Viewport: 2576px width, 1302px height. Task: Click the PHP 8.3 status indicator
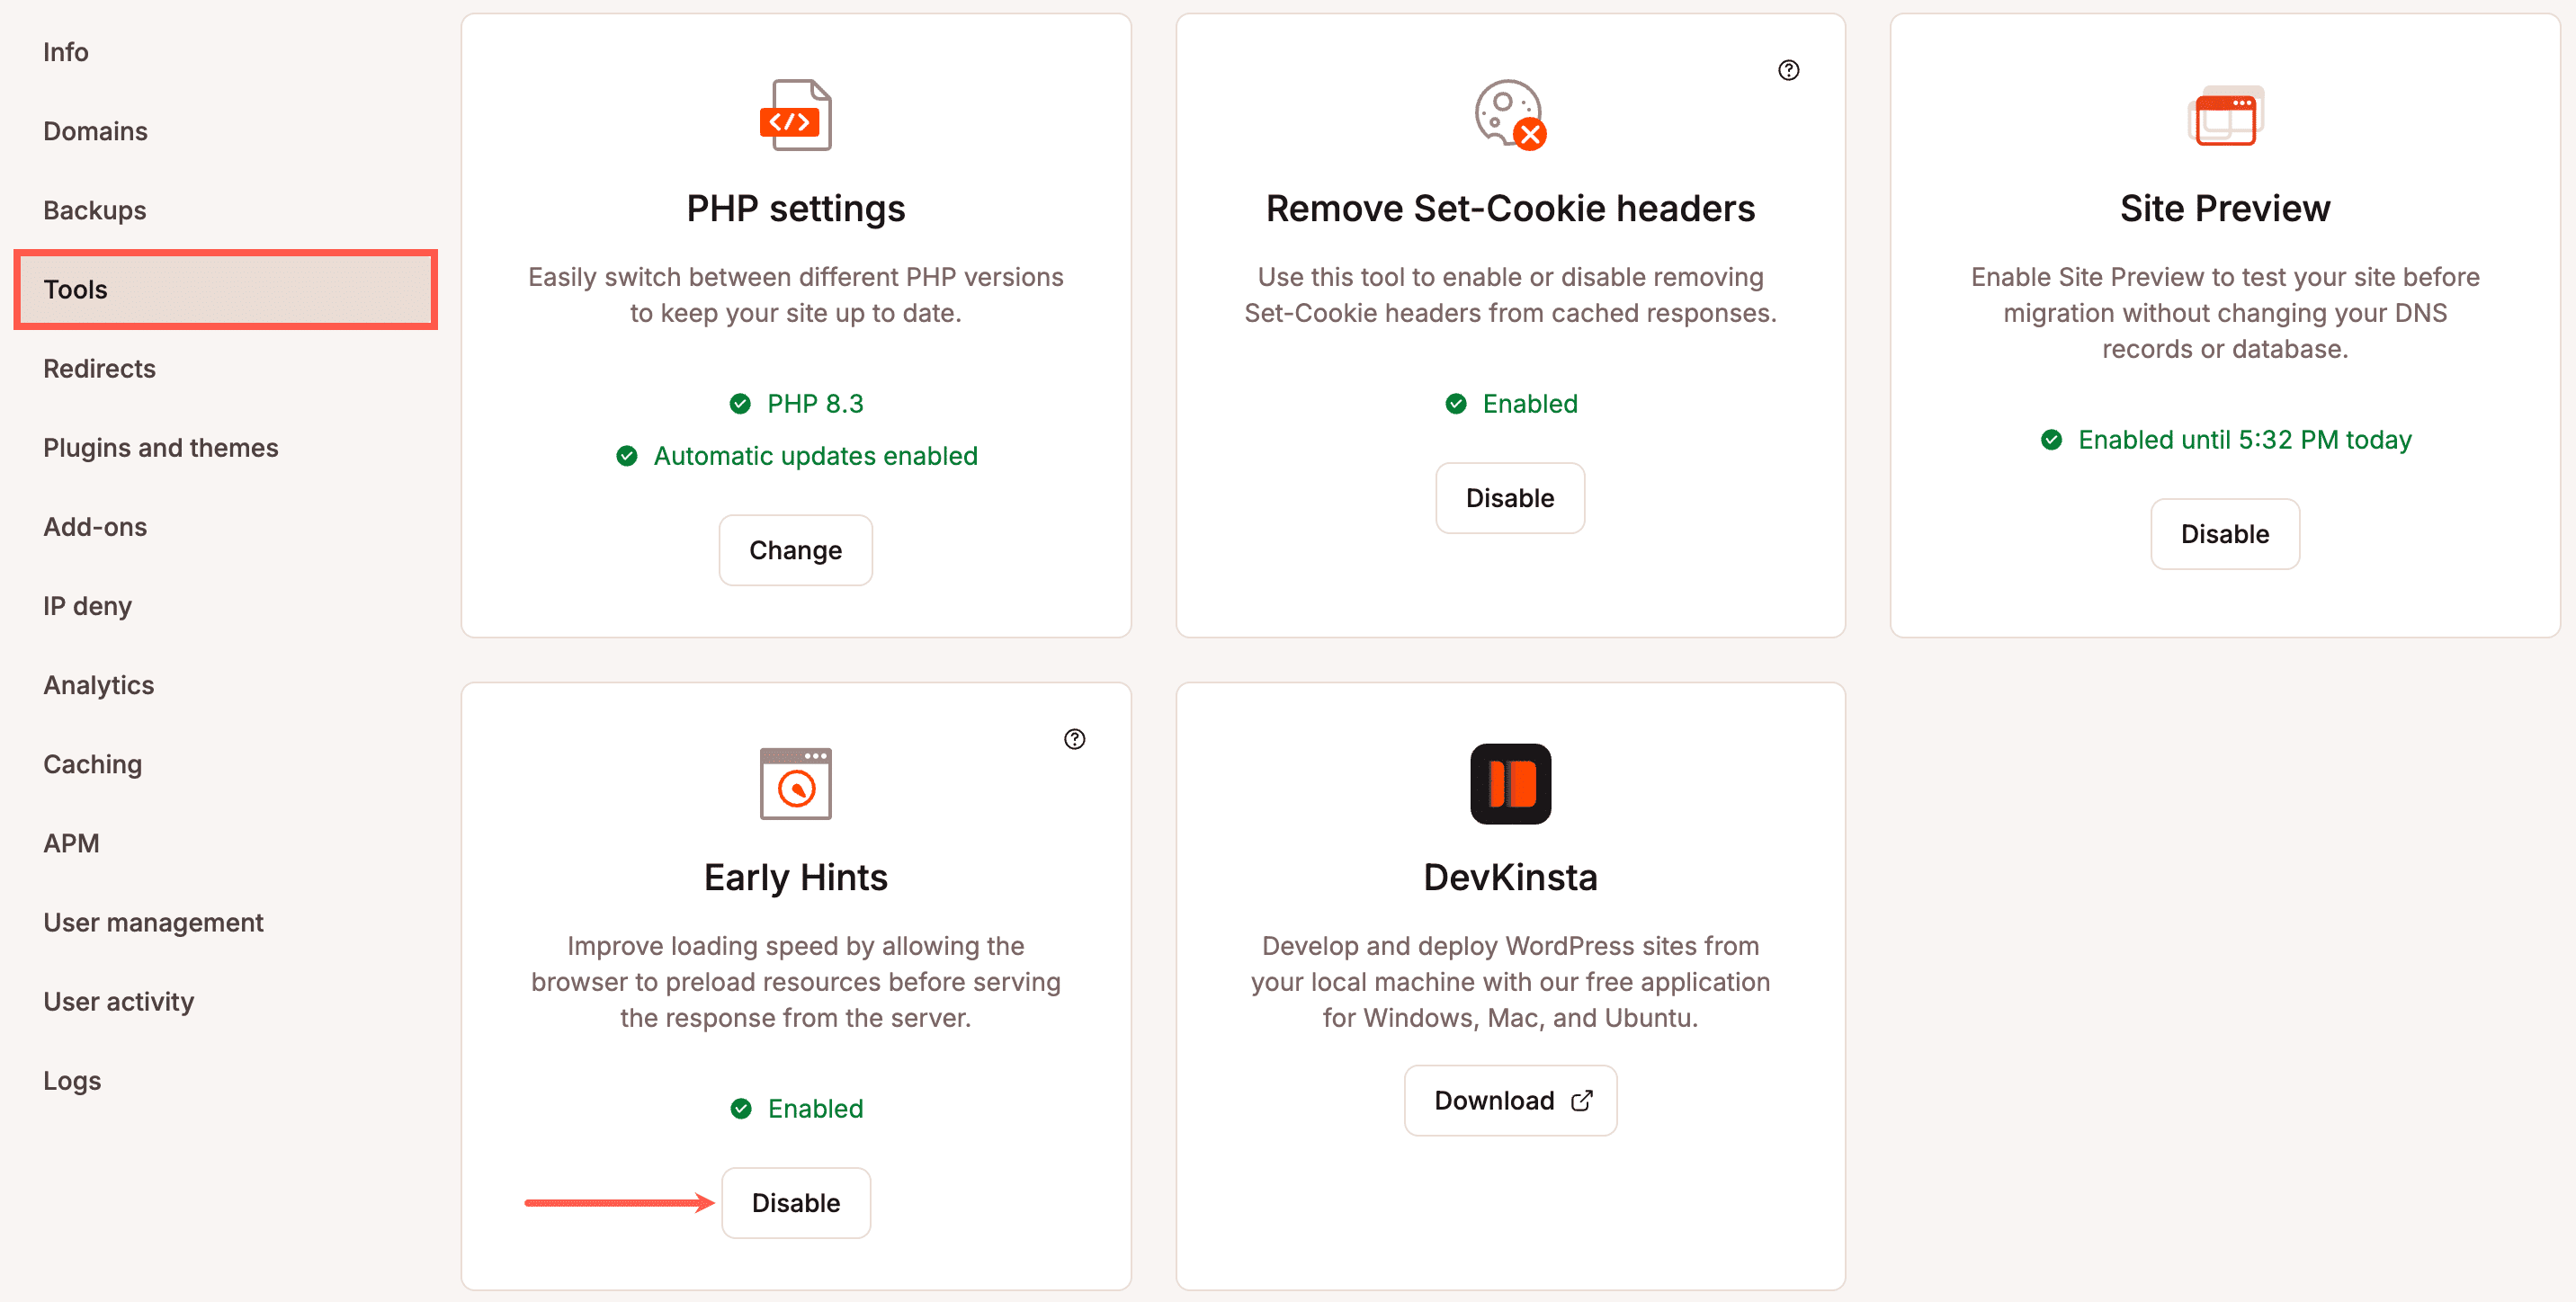(x=795, y=403)
